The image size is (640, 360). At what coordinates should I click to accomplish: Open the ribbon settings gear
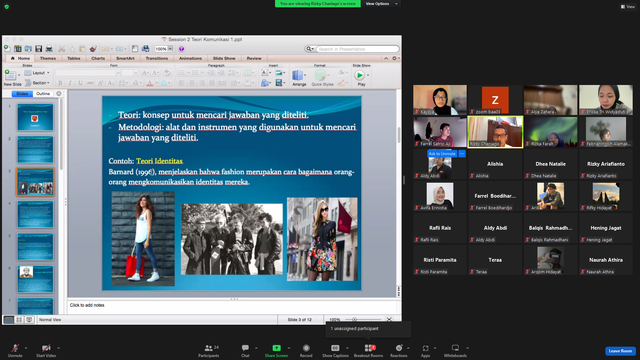point(394,58)
